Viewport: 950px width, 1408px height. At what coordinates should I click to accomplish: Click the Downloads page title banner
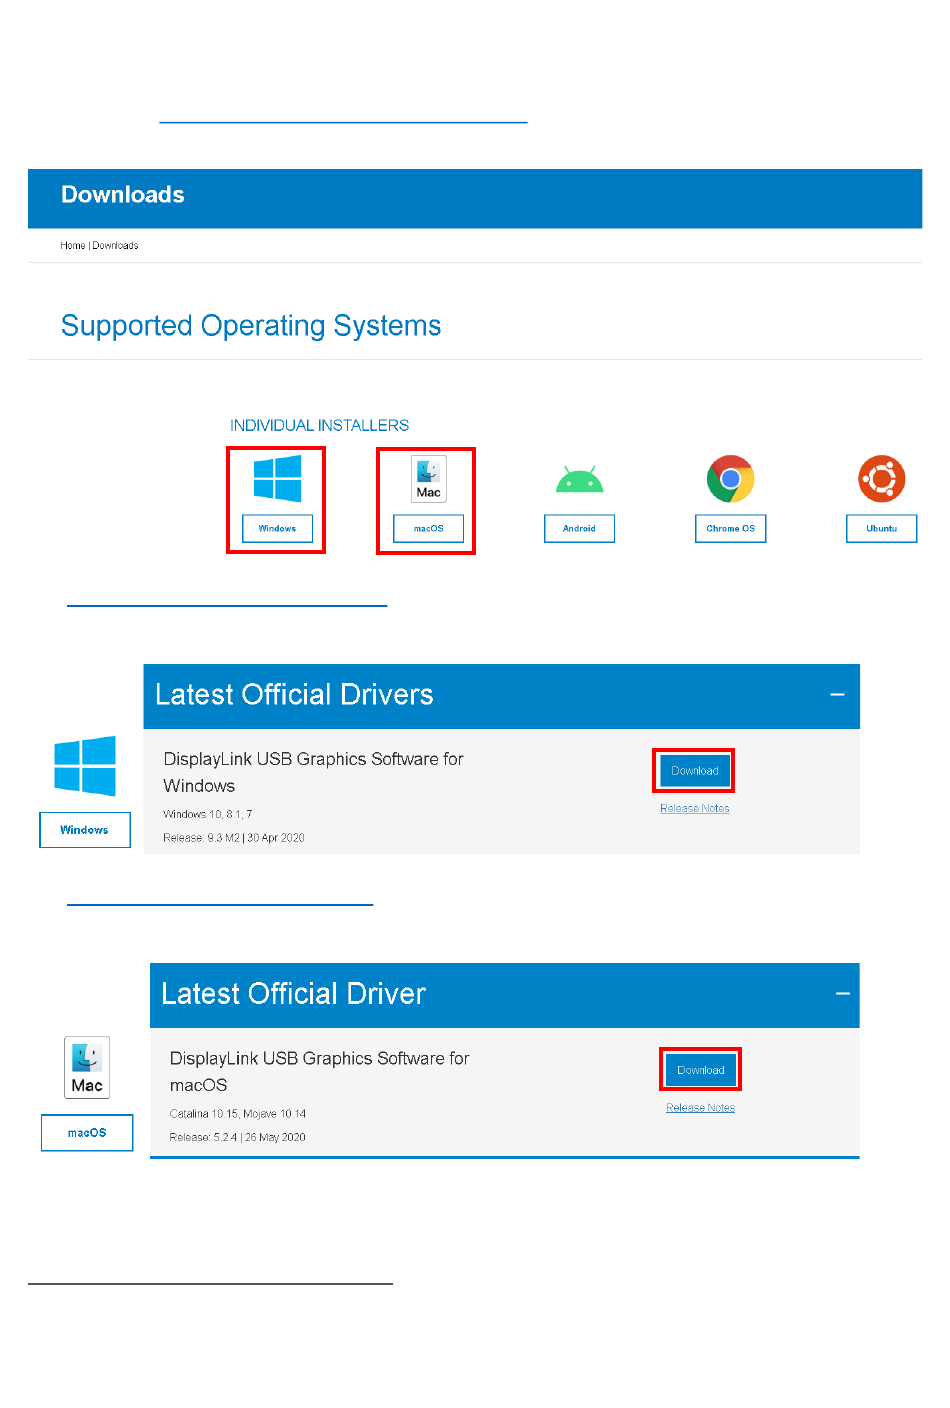click(475, 199)
